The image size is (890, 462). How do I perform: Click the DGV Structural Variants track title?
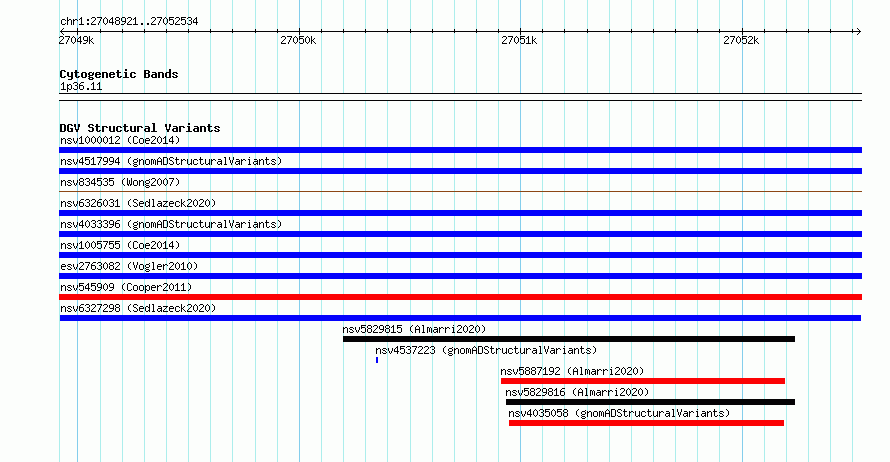pos(140,128)
